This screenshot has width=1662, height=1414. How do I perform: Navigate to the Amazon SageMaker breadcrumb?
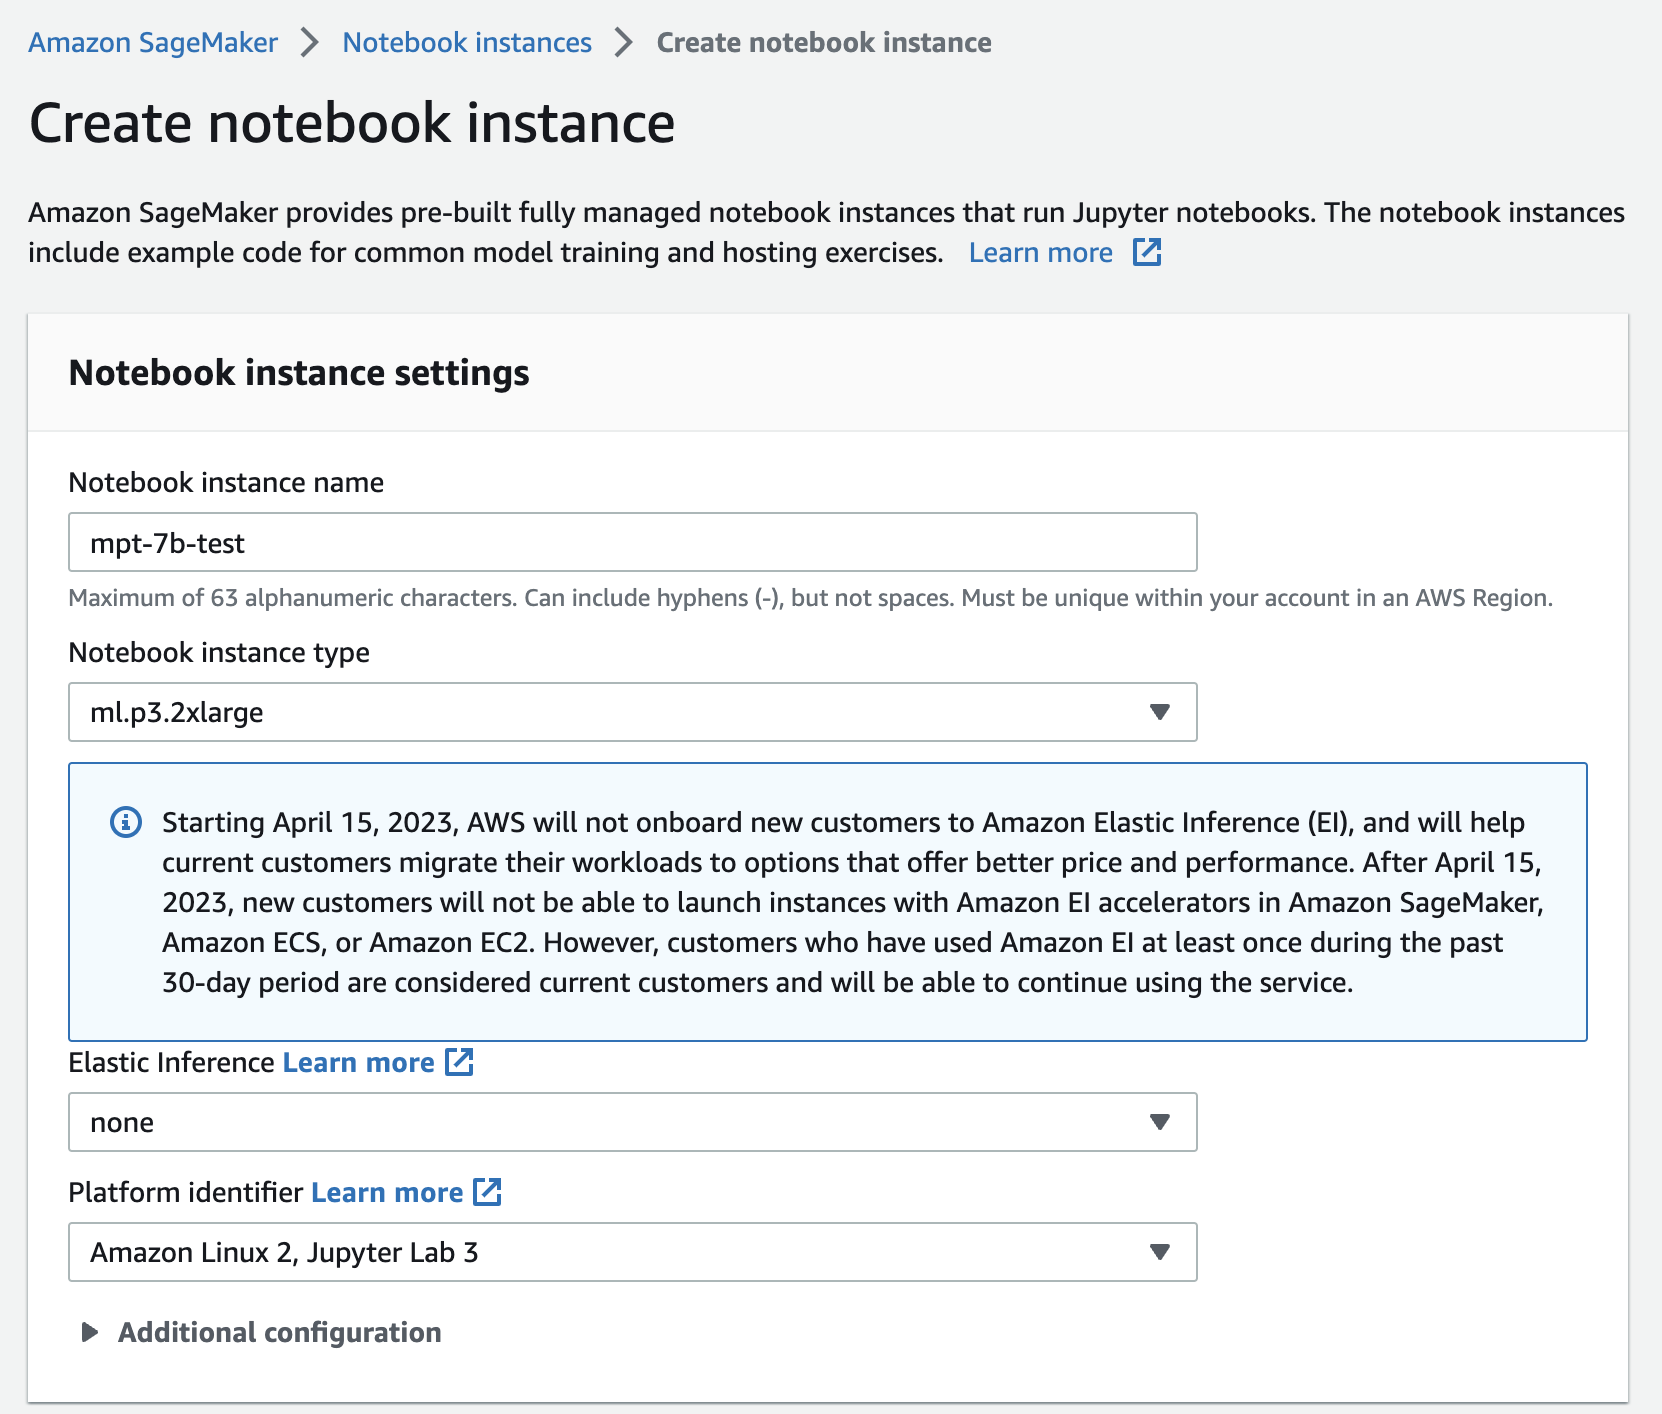tap(153, 42)
